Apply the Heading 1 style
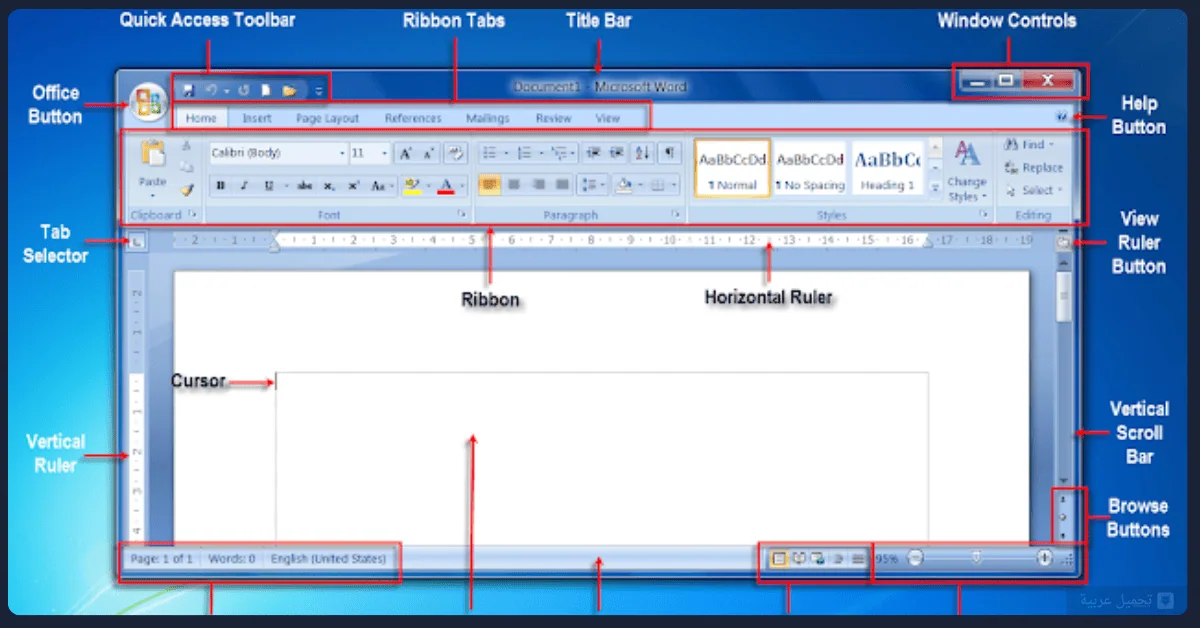The image size is (1200, 628). [x=887, y=167]
